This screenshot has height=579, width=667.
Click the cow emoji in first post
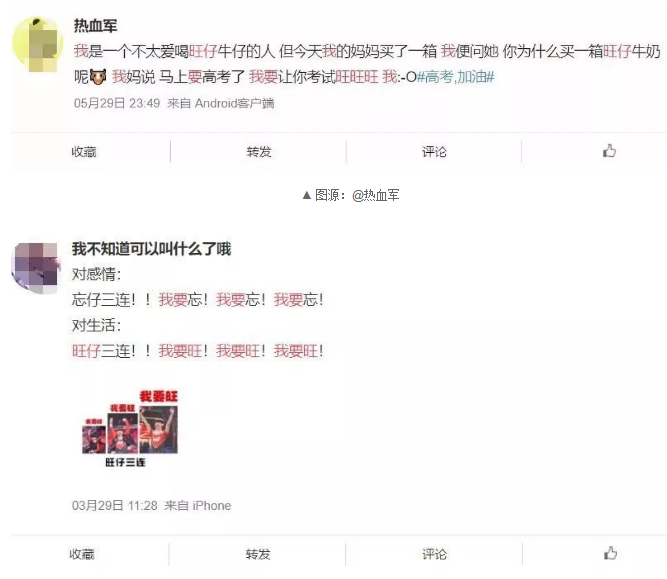click(98, 77)
